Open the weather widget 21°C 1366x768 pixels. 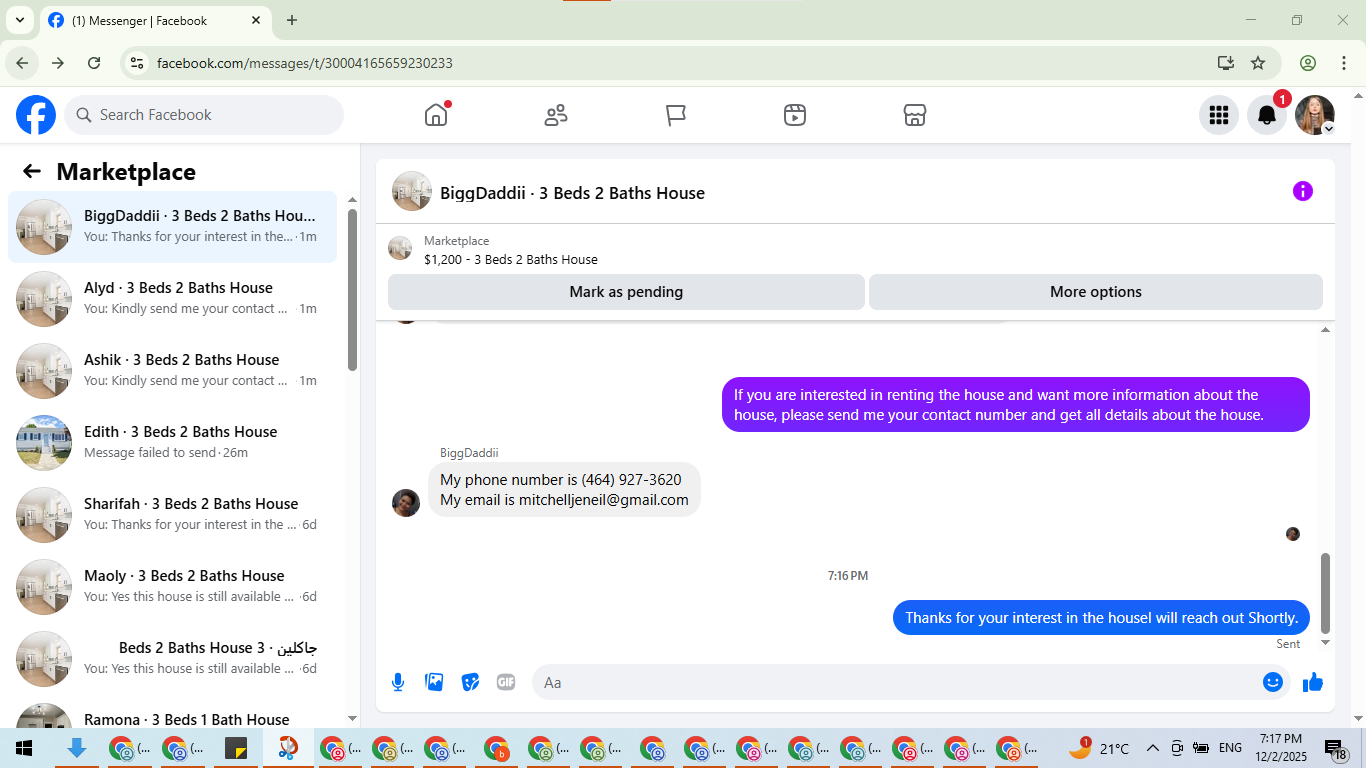[1099, 748]
